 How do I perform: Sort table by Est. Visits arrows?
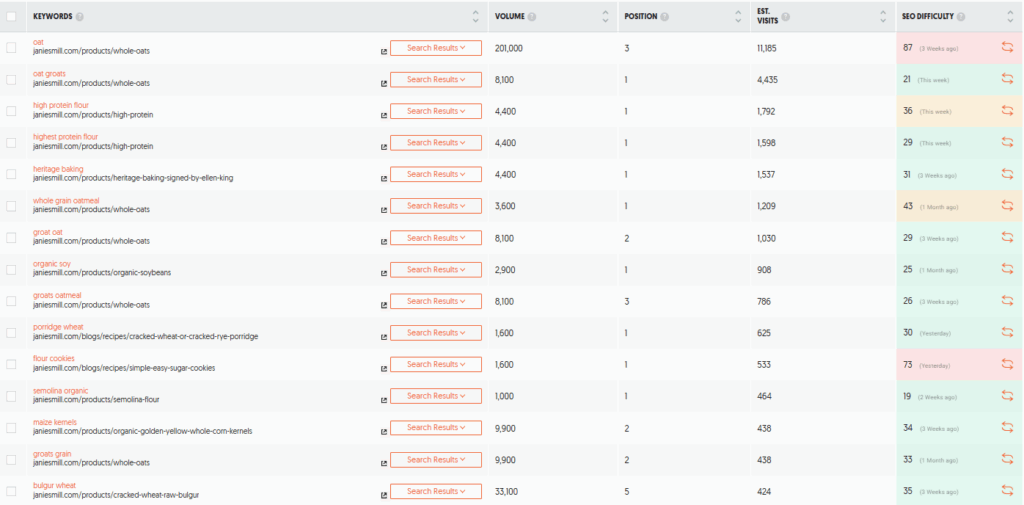pyautogui.click(x=882, y=16)
